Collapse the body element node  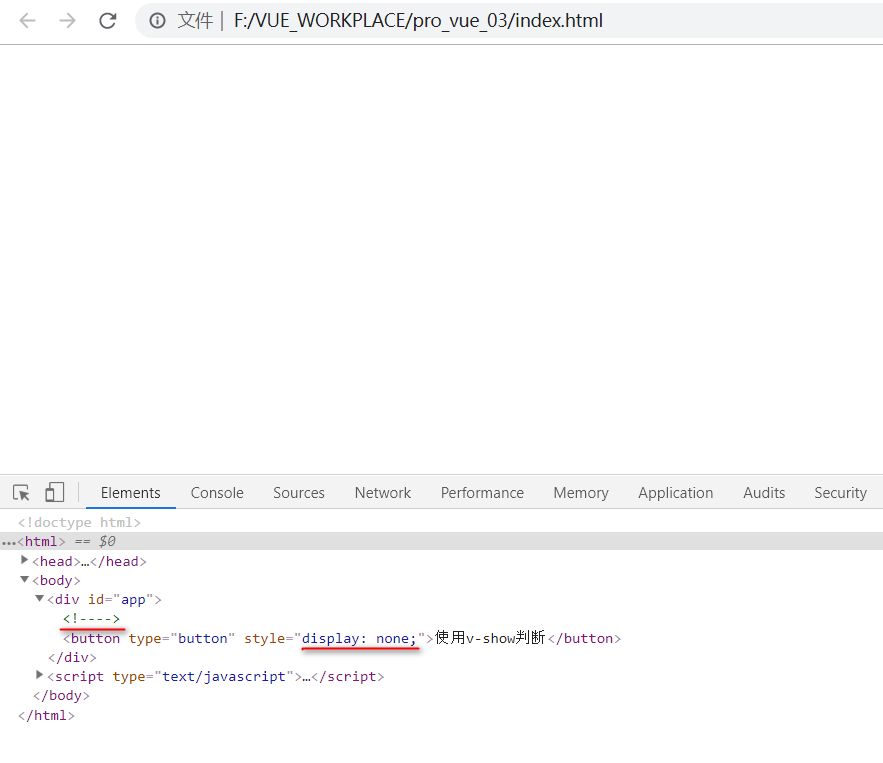point(24,579)
